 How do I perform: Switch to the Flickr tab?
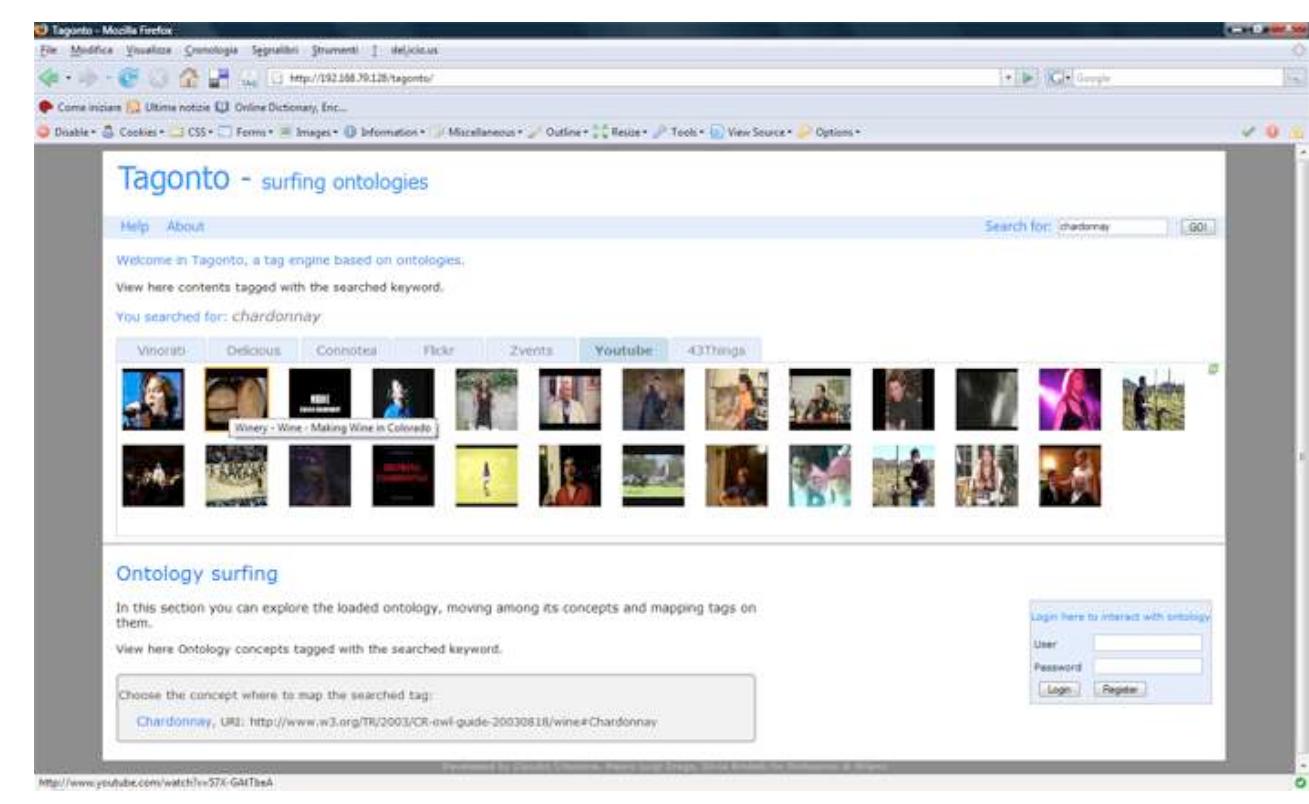tap(440, 350)
